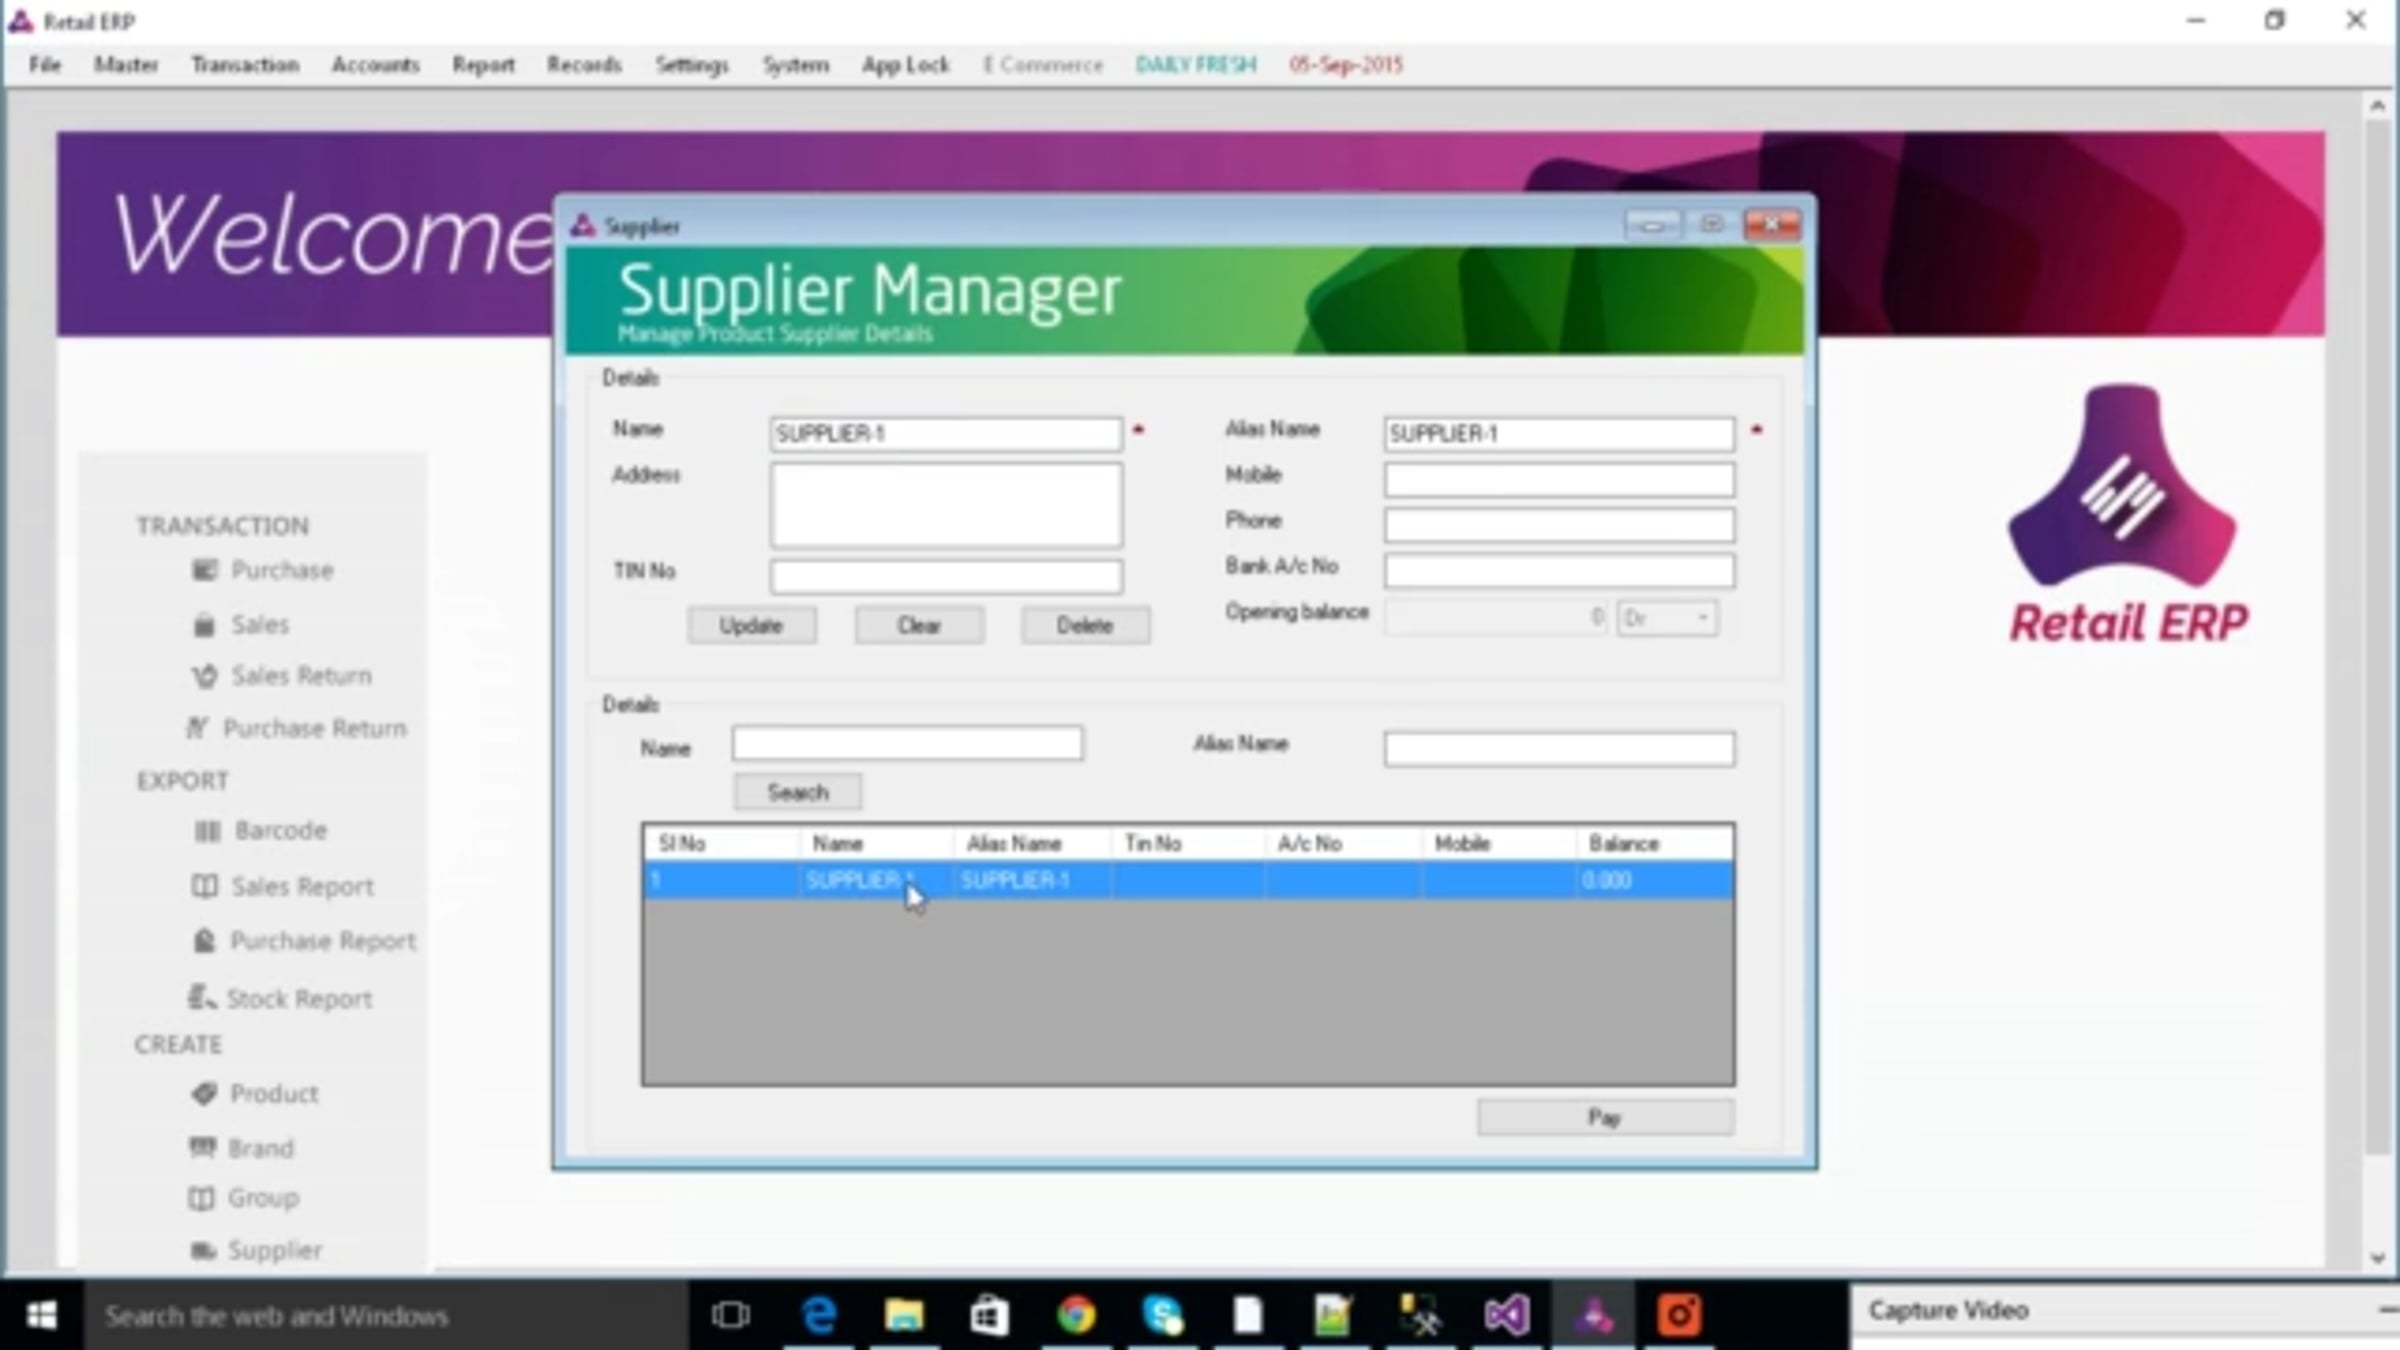Click the Purchase Report icon
Viewport: 2400px width, 1350px height.
[x=204, y=941]
